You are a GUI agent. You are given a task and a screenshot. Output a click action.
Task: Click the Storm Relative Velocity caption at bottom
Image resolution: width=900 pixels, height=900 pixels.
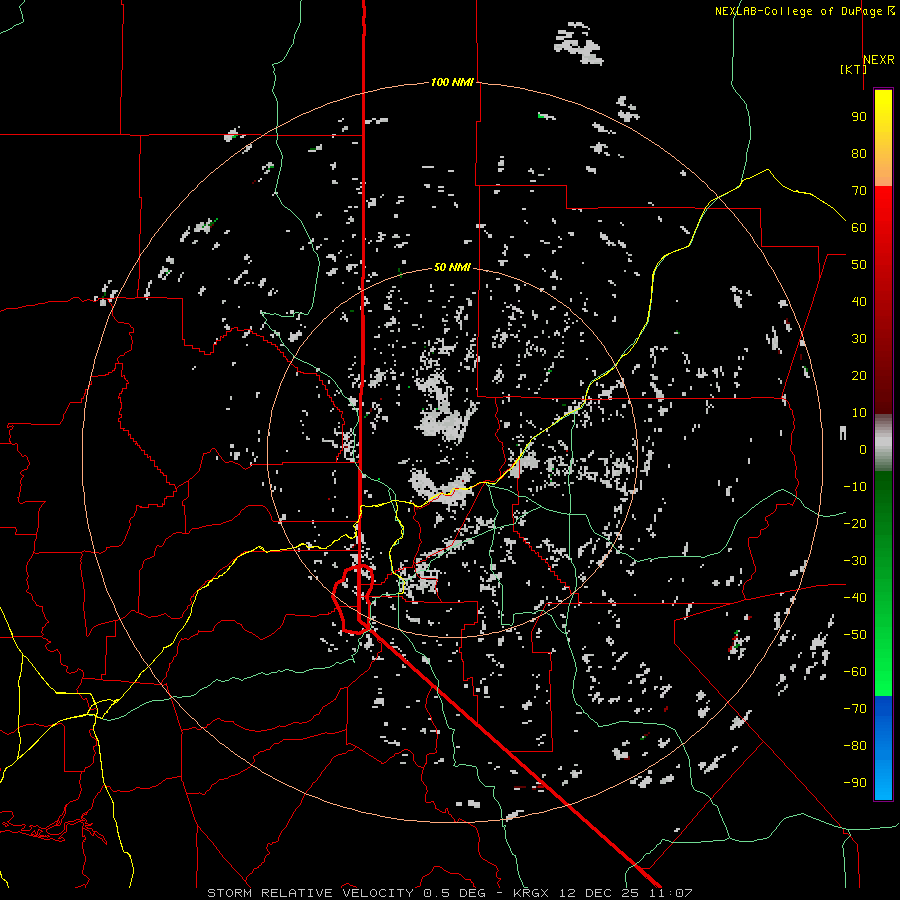[x=449, y=893]
